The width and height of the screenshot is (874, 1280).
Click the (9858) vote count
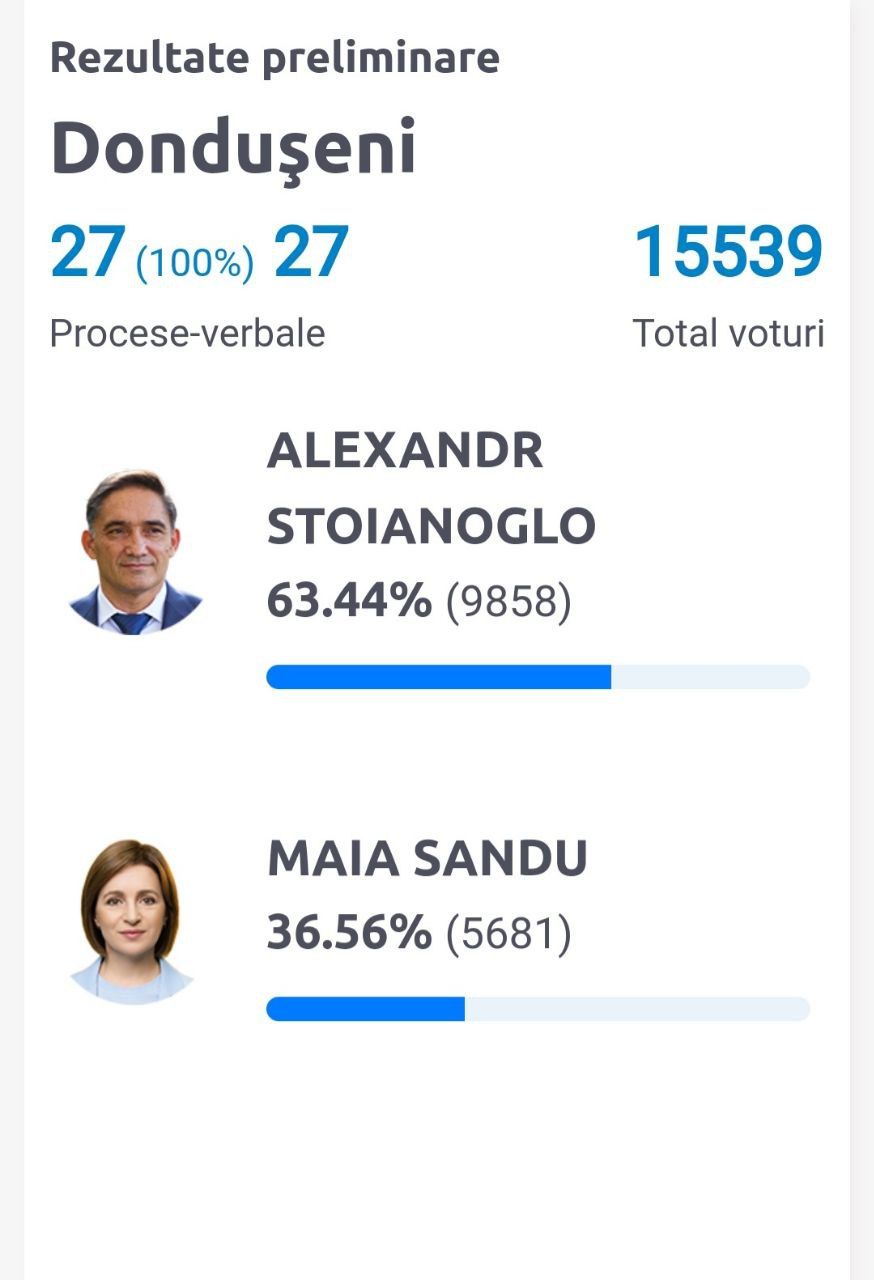[509, 603]
